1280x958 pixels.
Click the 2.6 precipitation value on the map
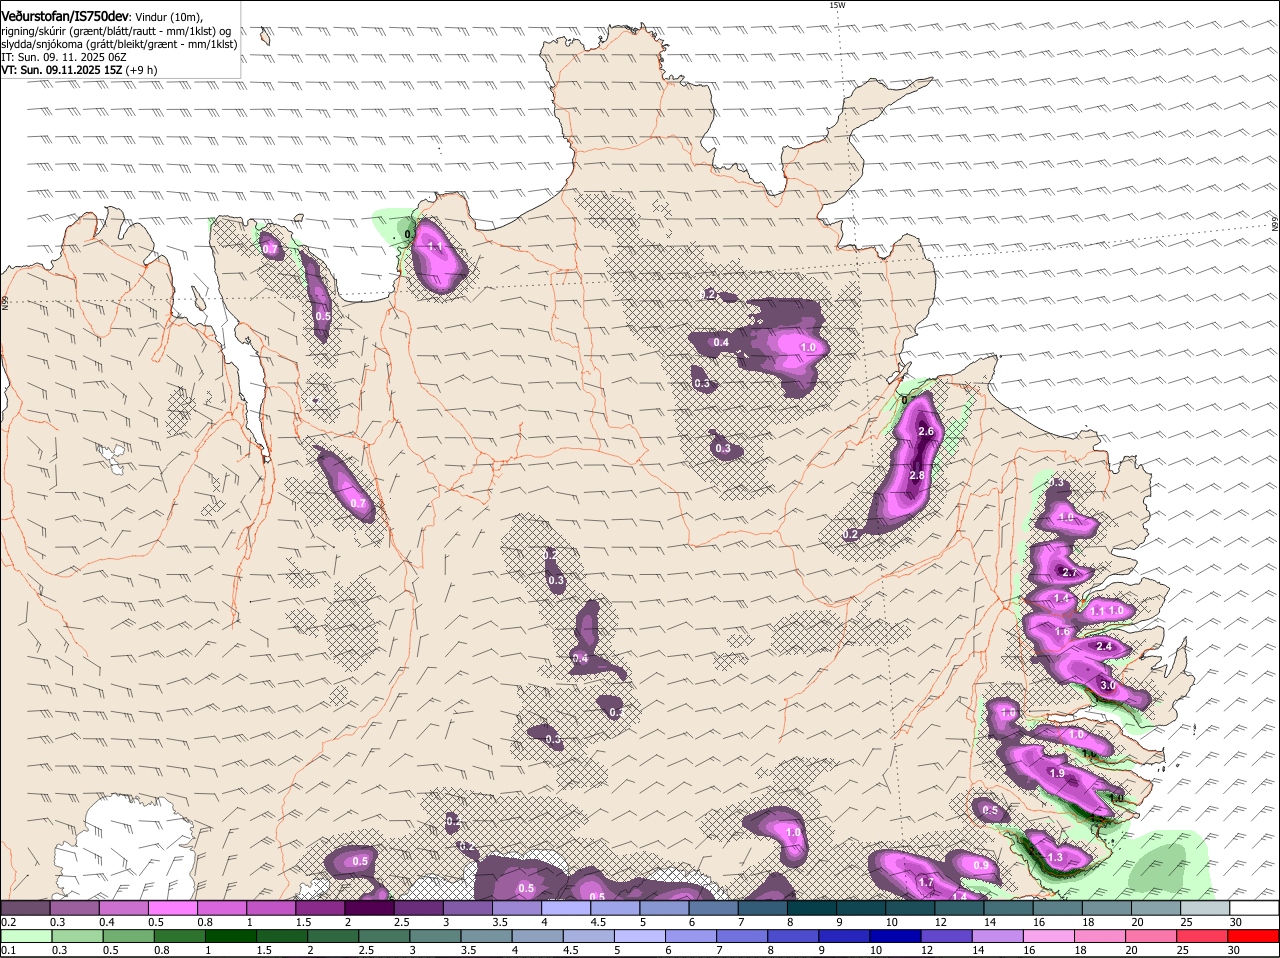[x=926, y=431]
